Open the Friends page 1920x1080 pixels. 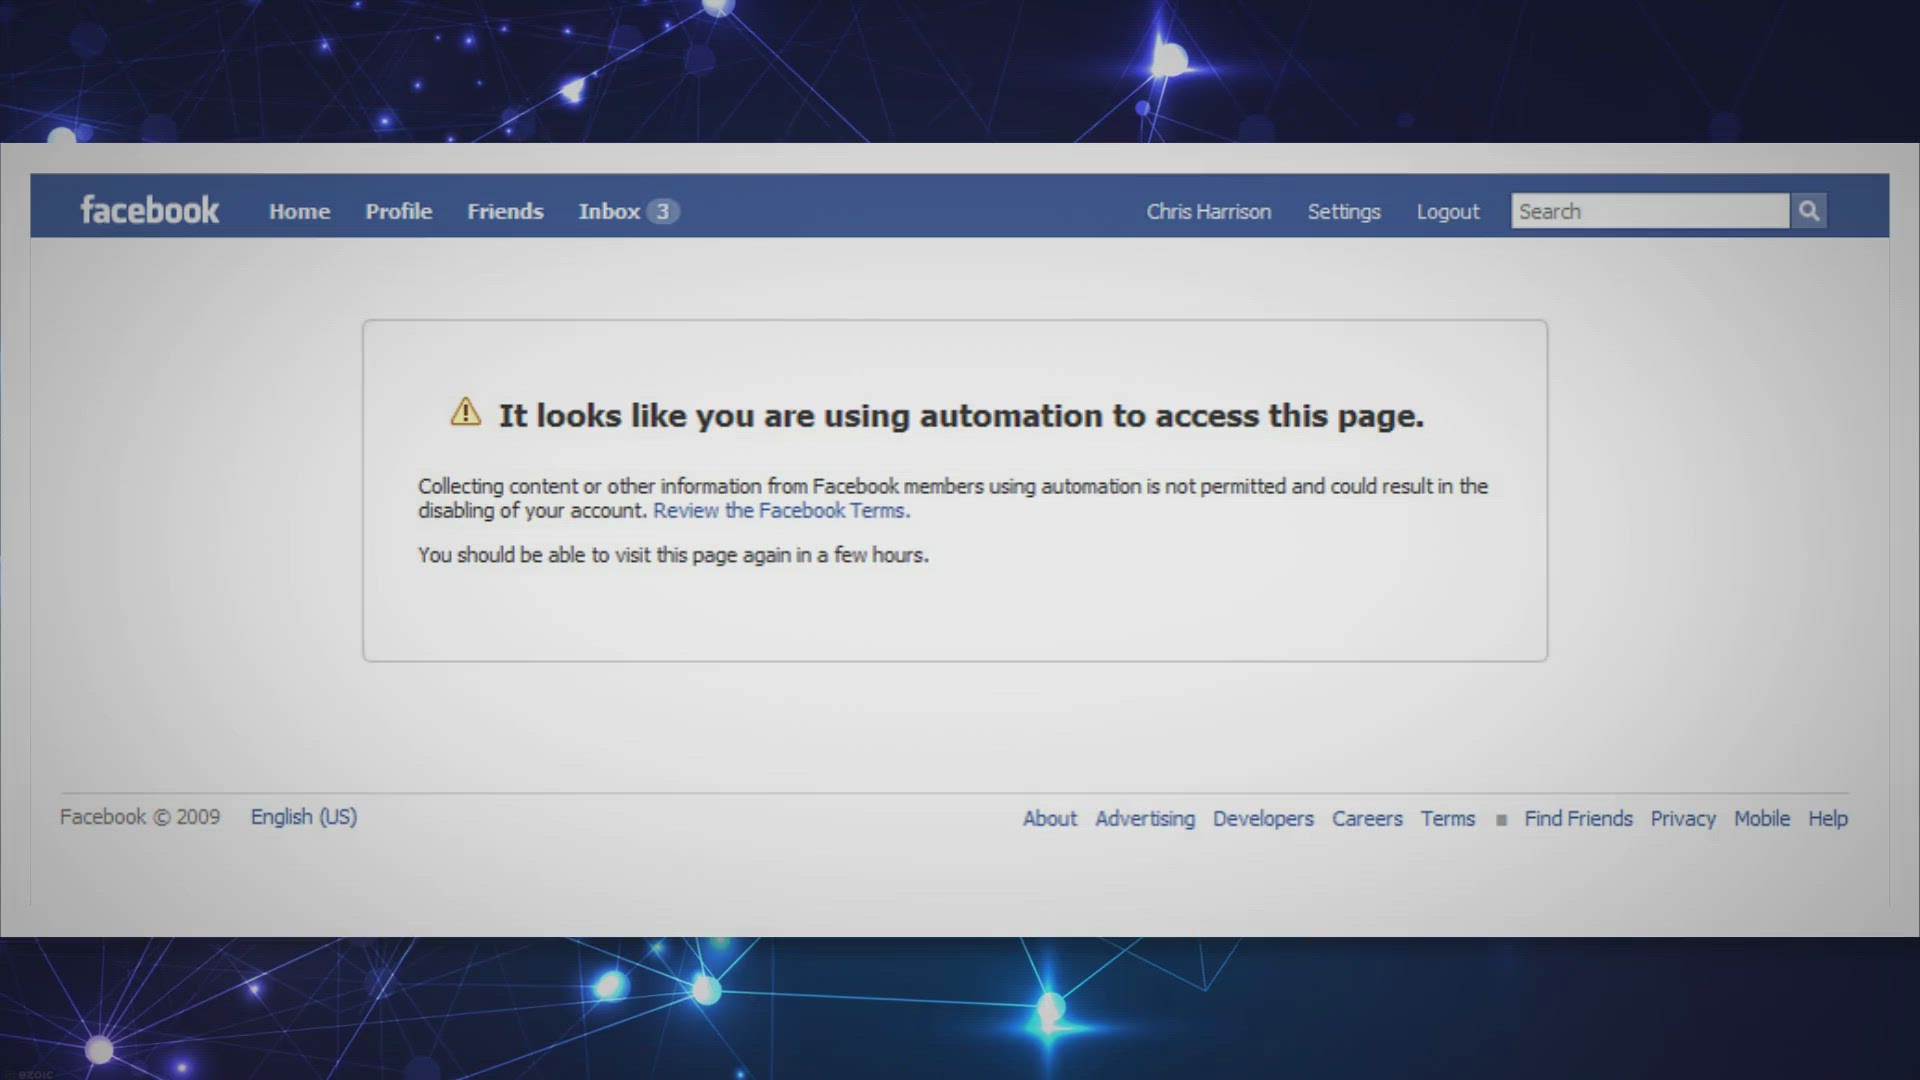(x=505, y=211)
